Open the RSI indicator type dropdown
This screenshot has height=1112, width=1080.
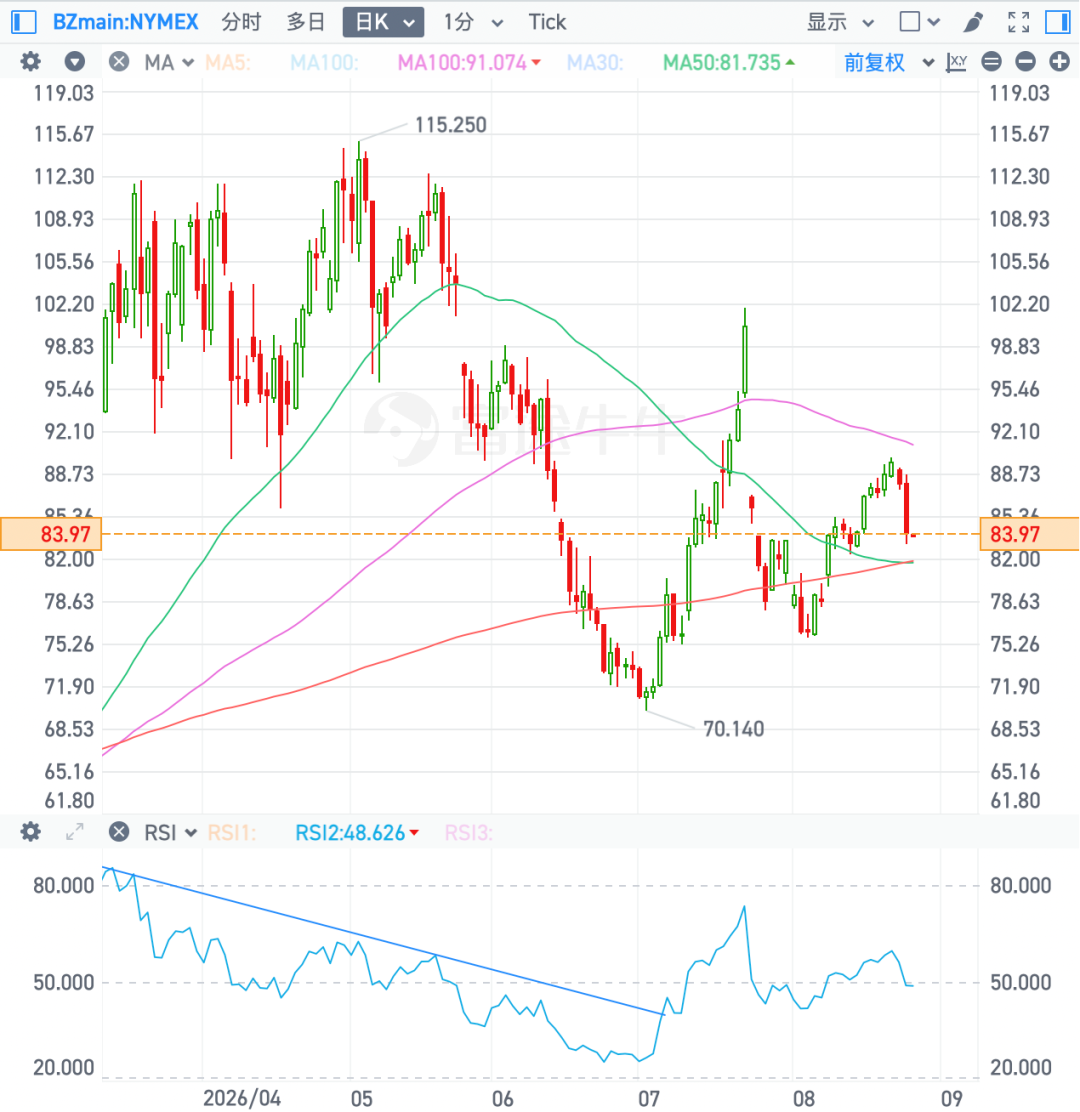170,832
